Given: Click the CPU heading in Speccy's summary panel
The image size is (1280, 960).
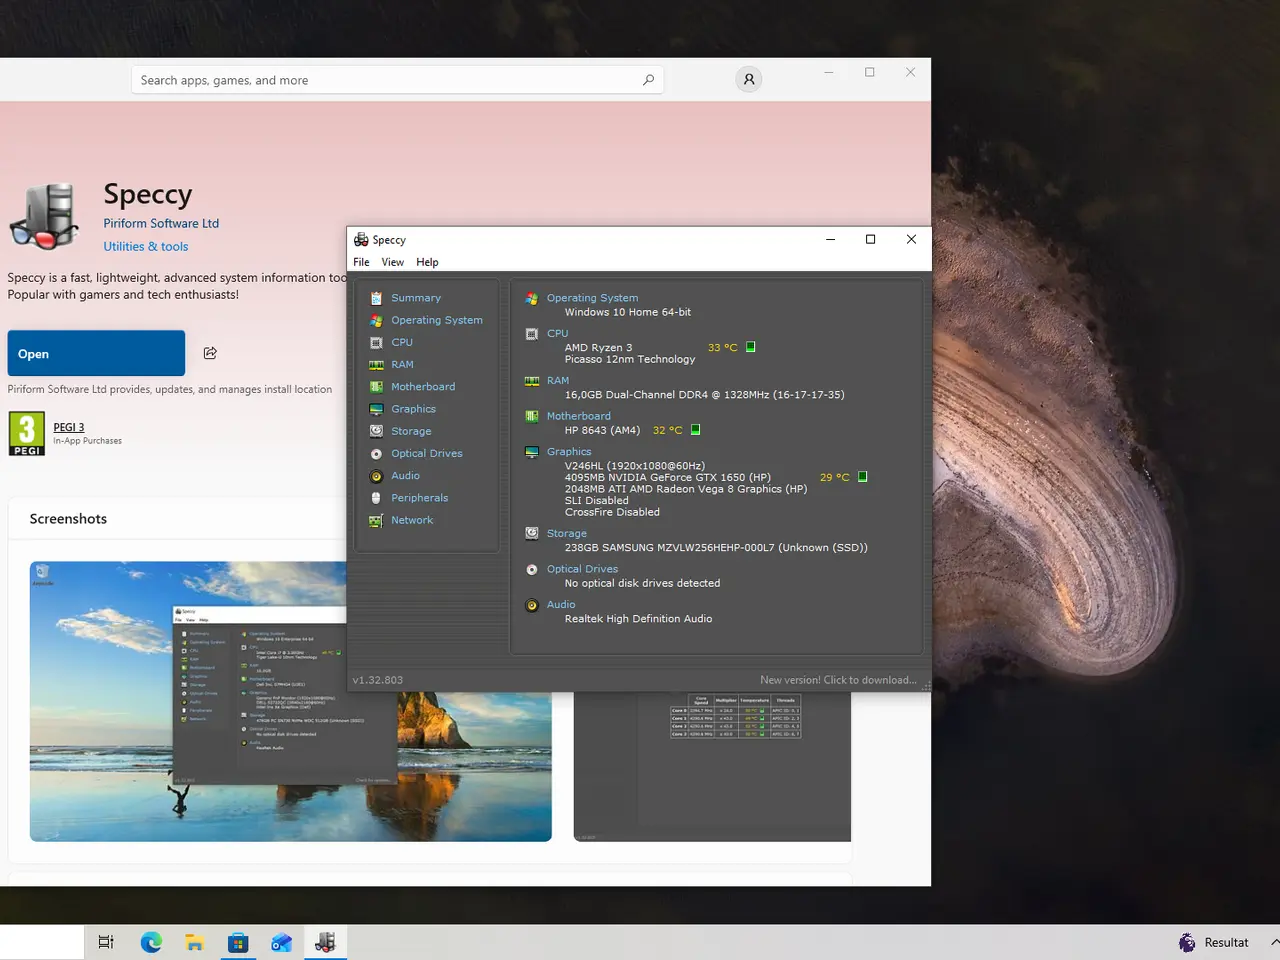Looking at the screenshot, I should pos(557,333).
